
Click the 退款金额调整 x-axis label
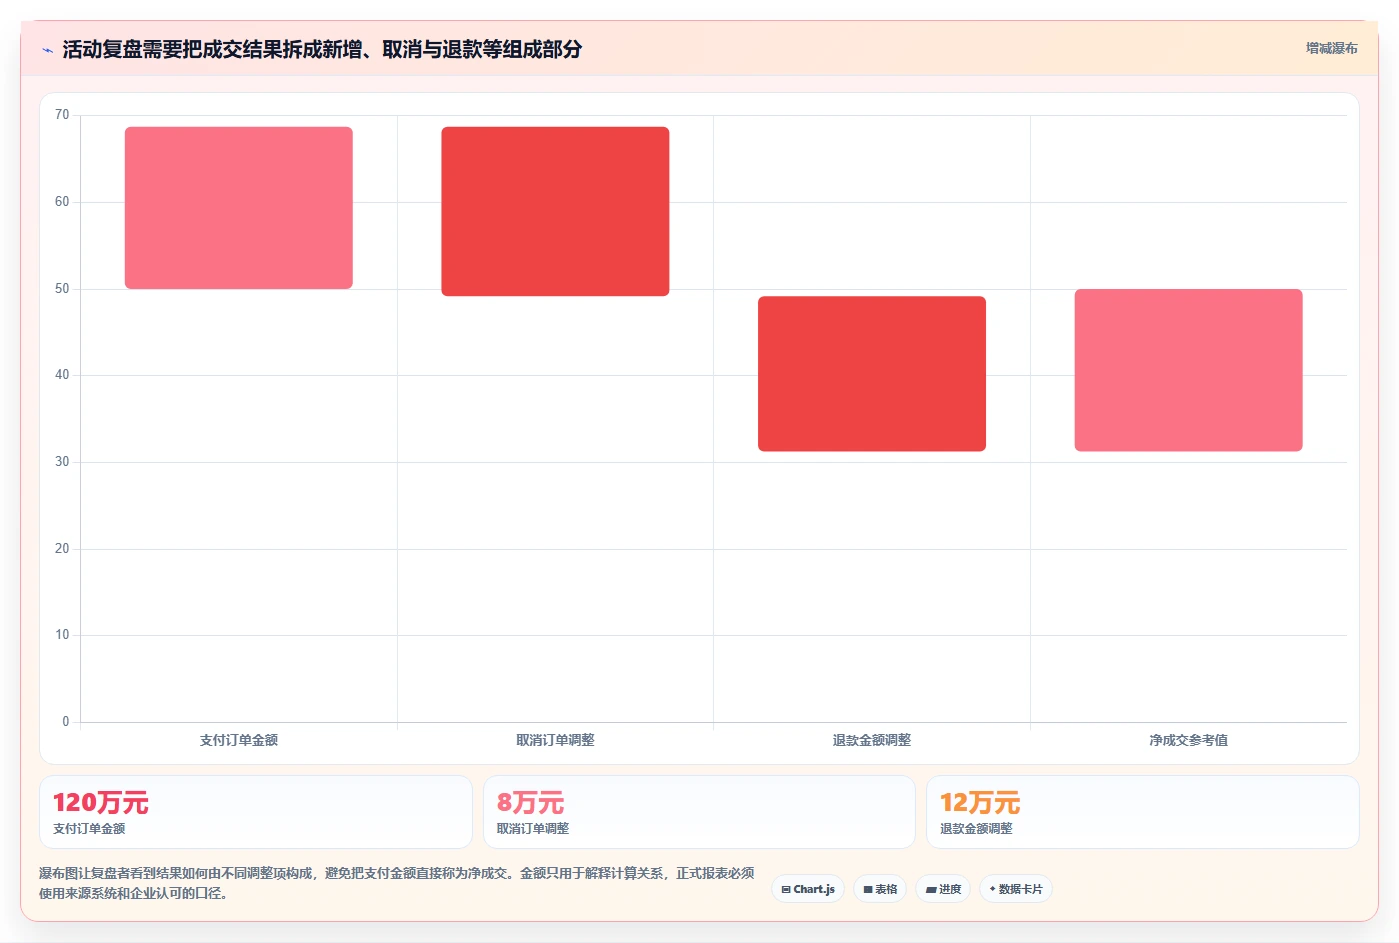coord(872,740)
